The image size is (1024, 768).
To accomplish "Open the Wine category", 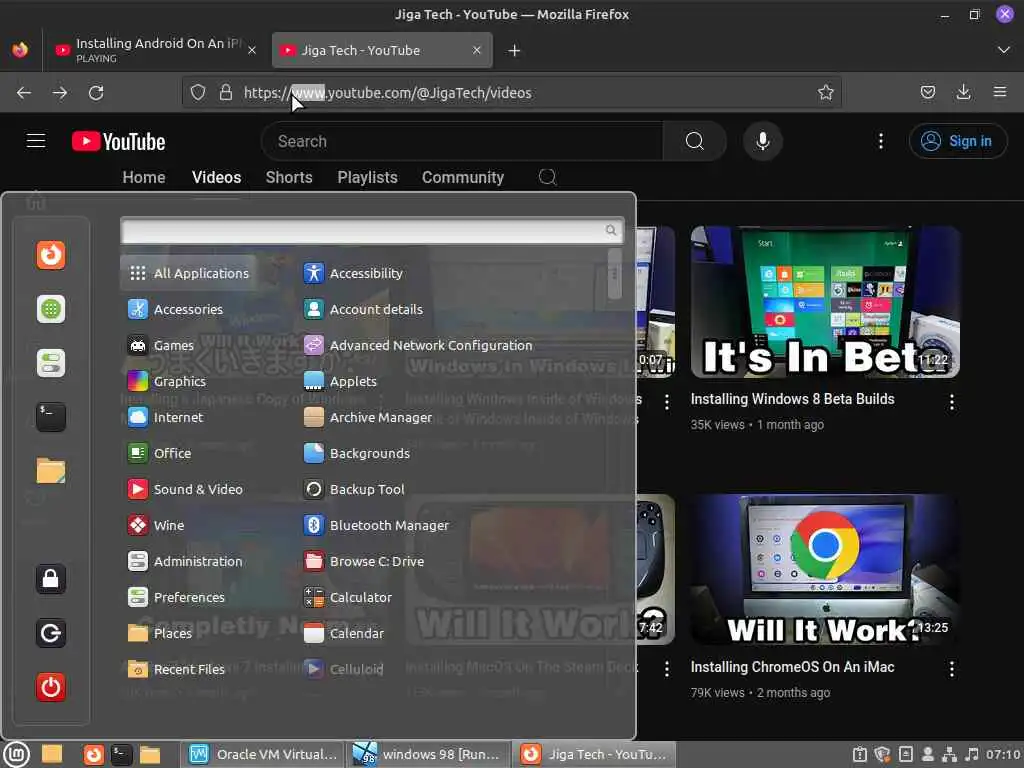I will tap(155, 524).
